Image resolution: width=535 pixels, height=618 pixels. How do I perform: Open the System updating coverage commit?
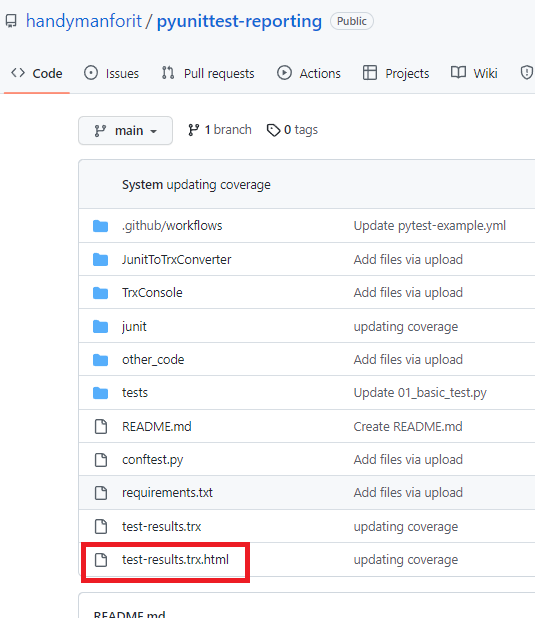coord(196,184)
